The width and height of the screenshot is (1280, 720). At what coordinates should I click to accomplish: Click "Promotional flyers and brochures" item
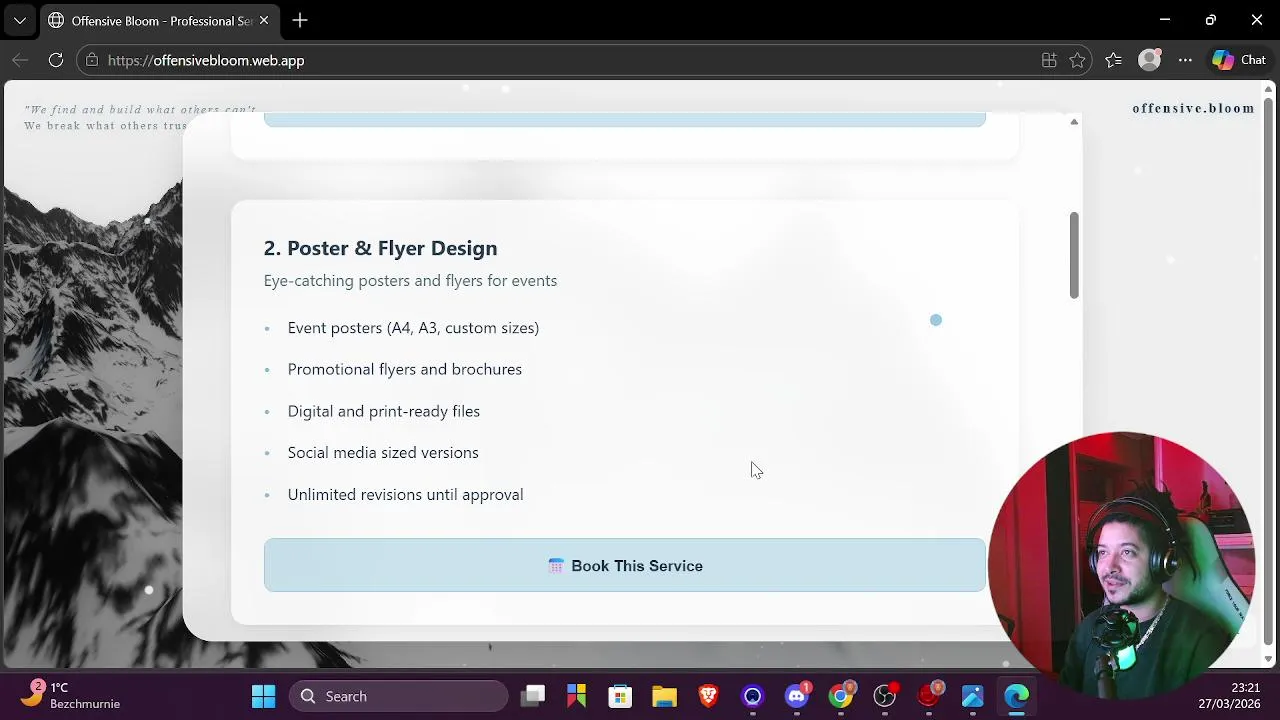click(x=405, y=369)
